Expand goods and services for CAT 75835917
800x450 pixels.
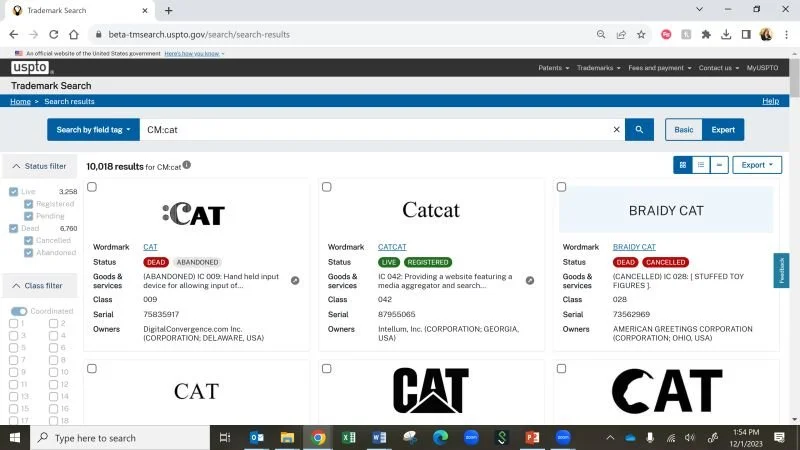point(295,281)
